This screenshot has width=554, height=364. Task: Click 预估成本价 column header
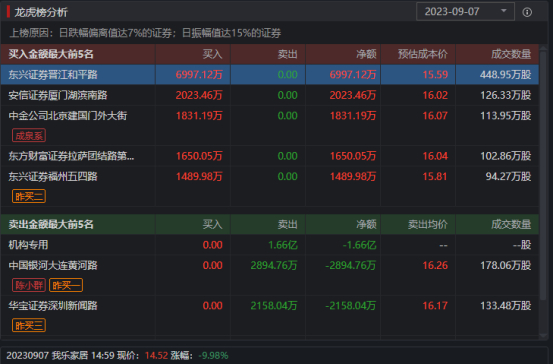click(x=423, y=54)
